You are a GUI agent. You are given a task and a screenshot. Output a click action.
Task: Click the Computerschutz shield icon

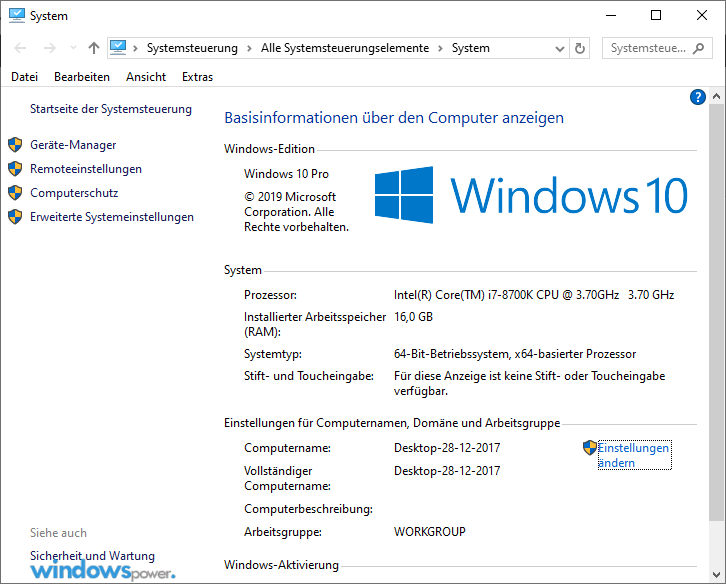(15, 193)
